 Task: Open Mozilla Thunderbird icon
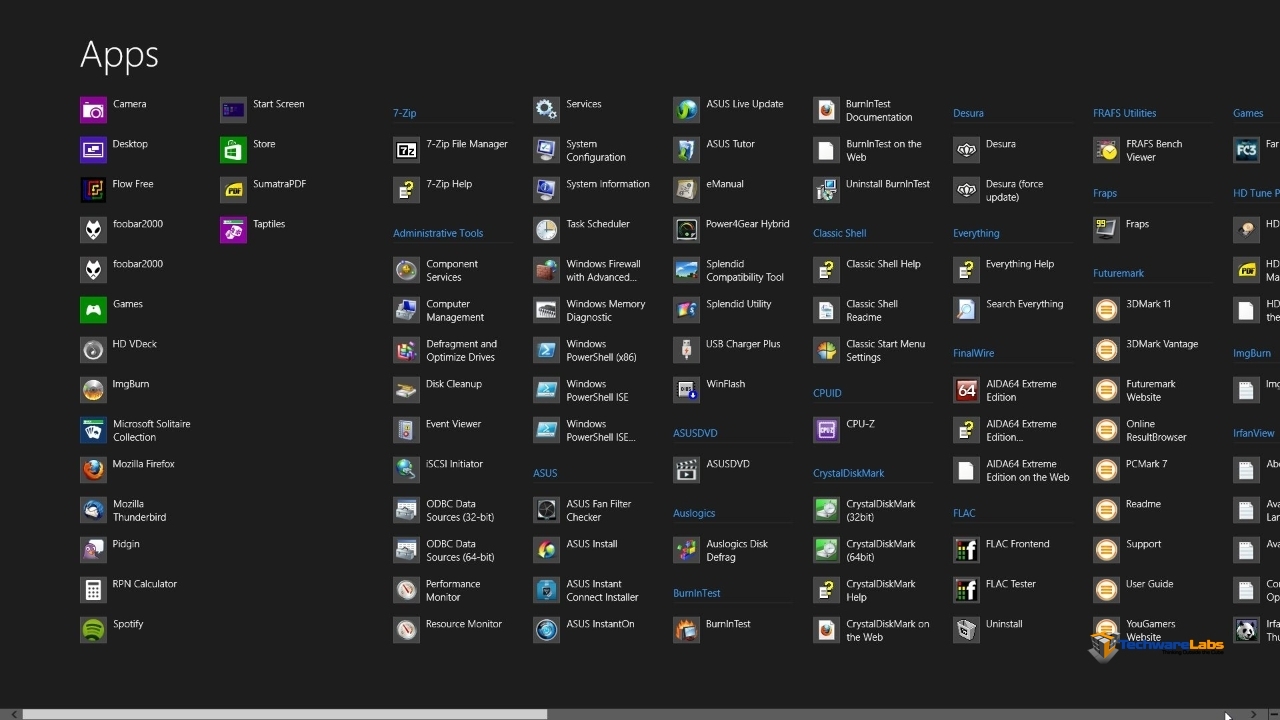(x=93, y=510)
